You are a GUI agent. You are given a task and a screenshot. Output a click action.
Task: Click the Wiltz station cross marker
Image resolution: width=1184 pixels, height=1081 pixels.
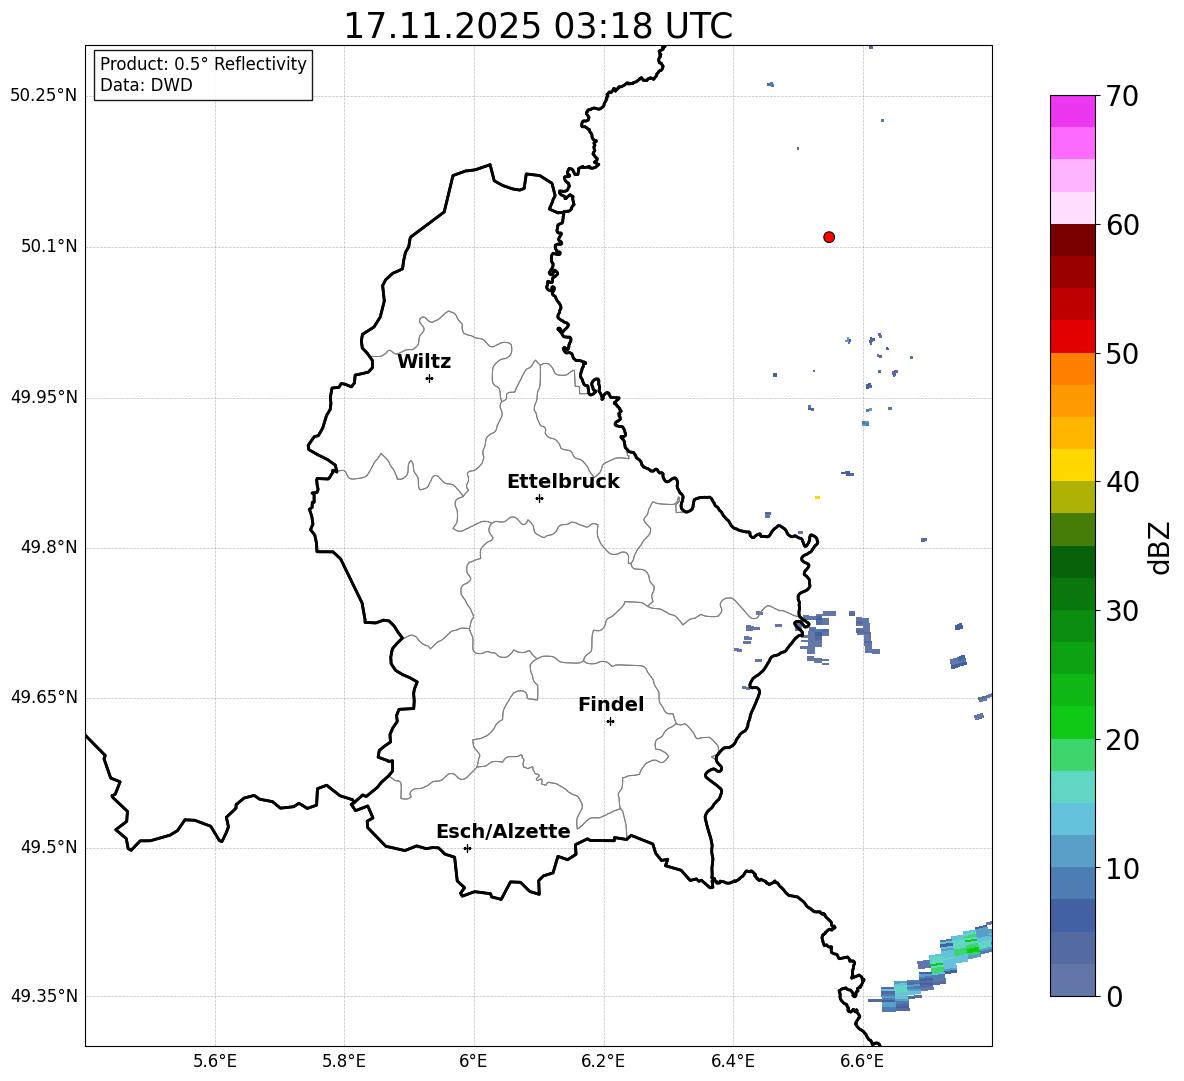point(430,378)
